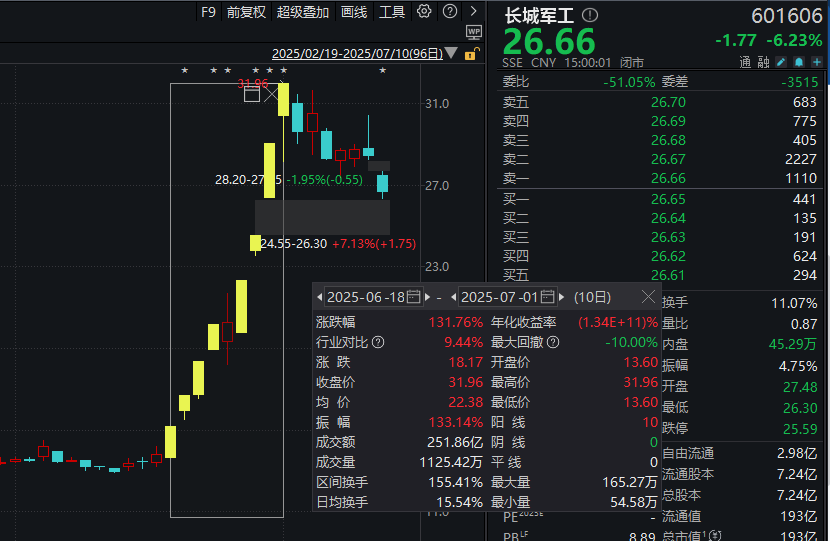Step end date forward with right arrow
The width and height of the screenshot is (830, 541).
point(562,297)
